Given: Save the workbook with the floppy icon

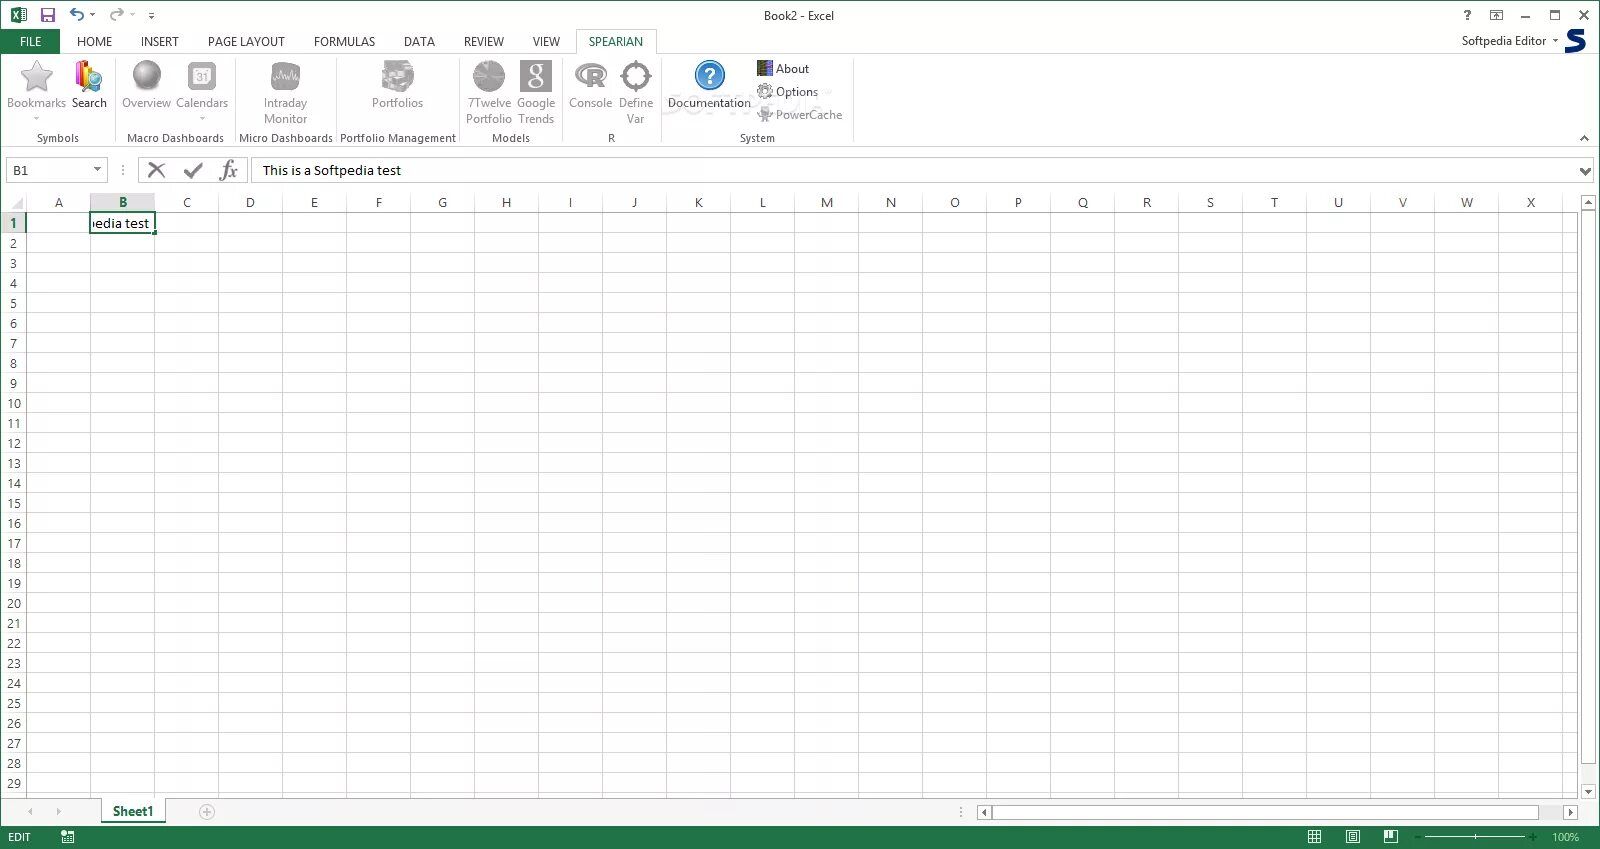Looking at the screenshot, I should [47, 15].
